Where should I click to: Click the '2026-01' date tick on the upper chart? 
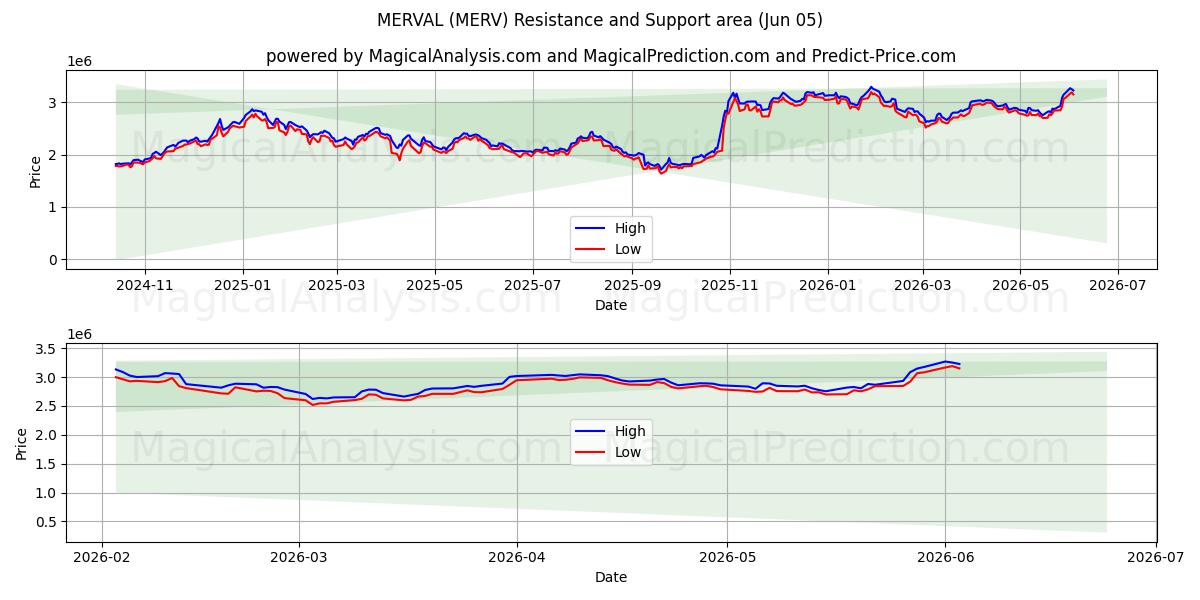point(828,284)
